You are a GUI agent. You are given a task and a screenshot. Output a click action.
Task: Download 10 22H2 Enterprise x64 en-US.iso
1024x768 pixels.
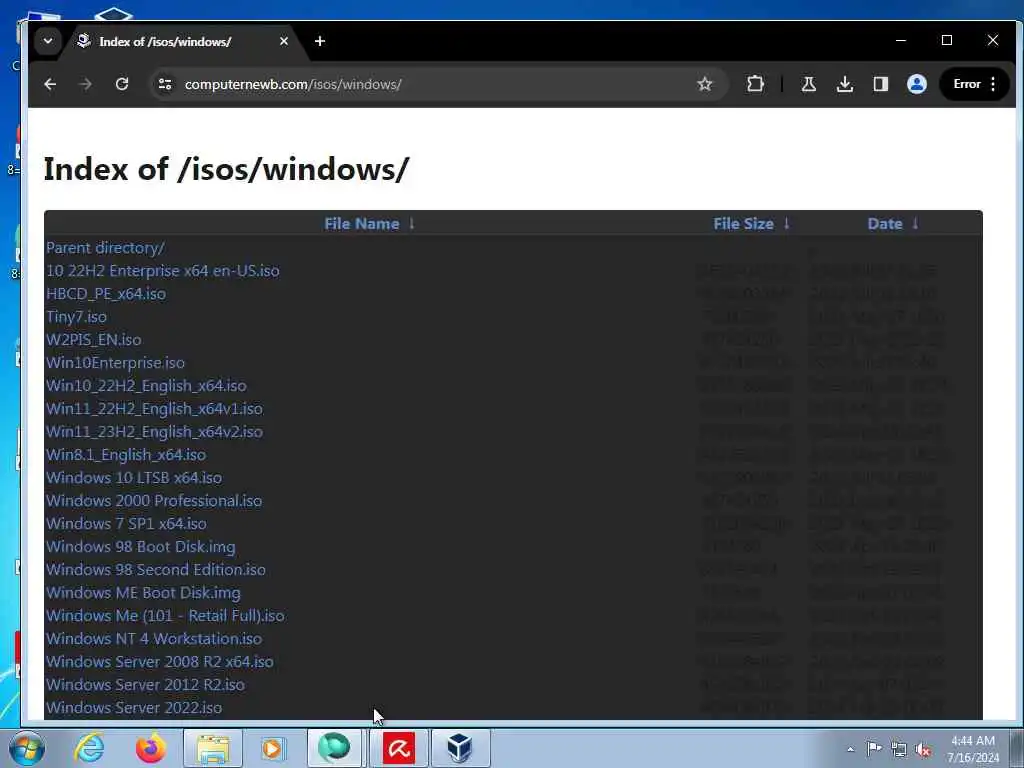click(163, 271)
